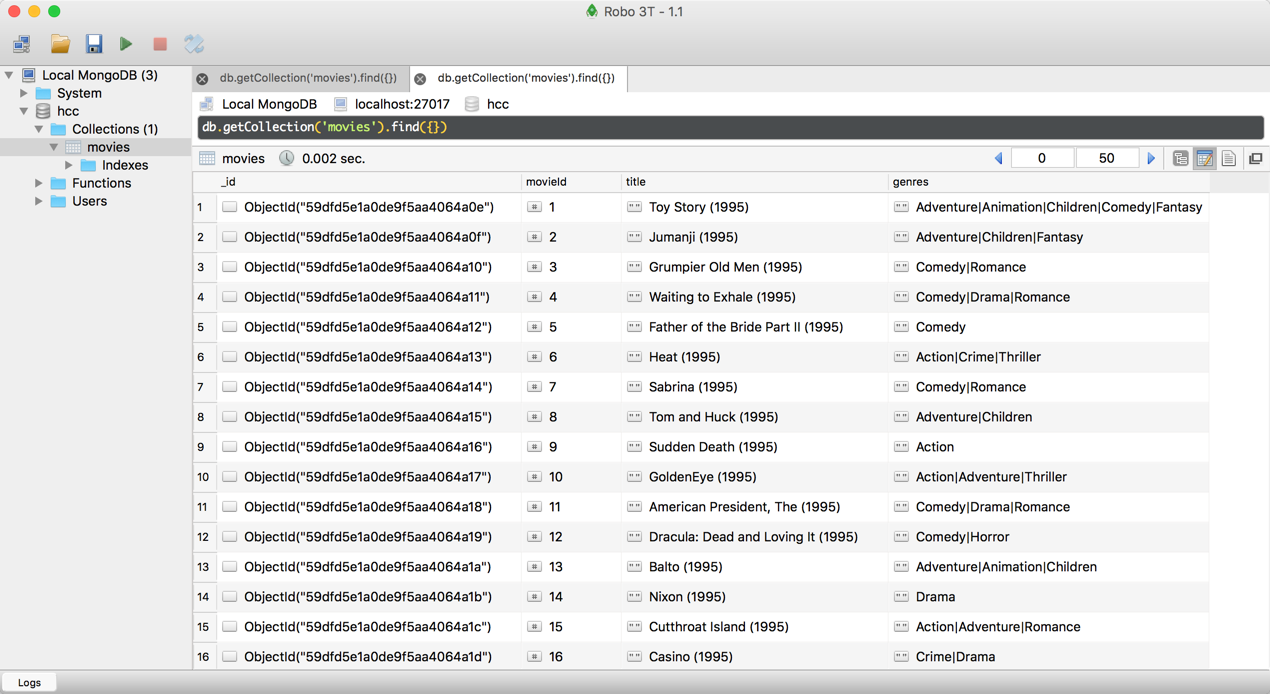Expand the Indexes folder under movies
The width and height of the screenshot is (1270, 694).
click(x=69, y=165)
